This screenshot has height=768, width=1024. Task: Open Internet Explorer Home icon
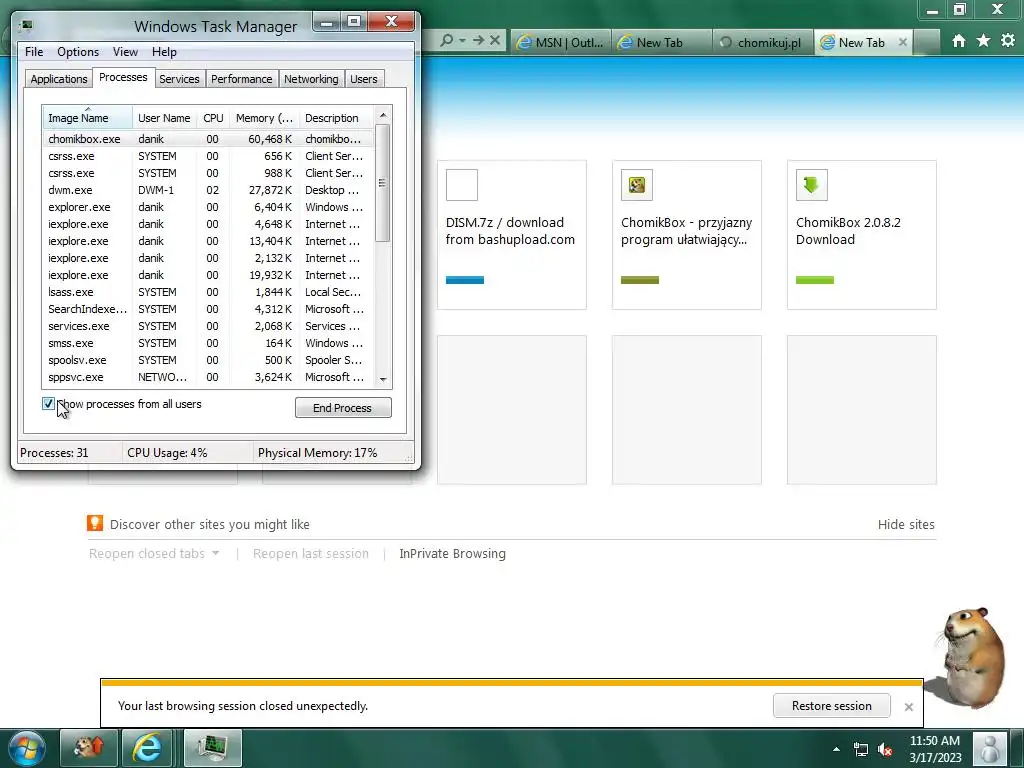(x=958, y=41)
